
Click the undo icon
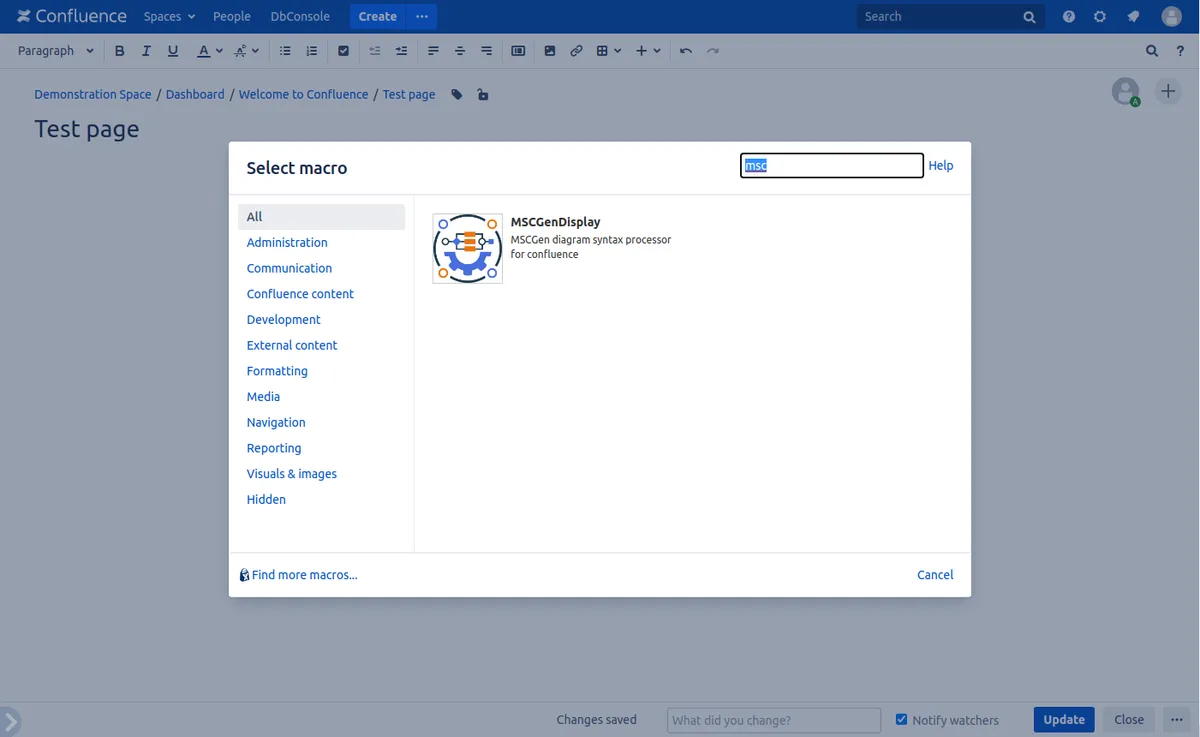click(x=686, y=51)
